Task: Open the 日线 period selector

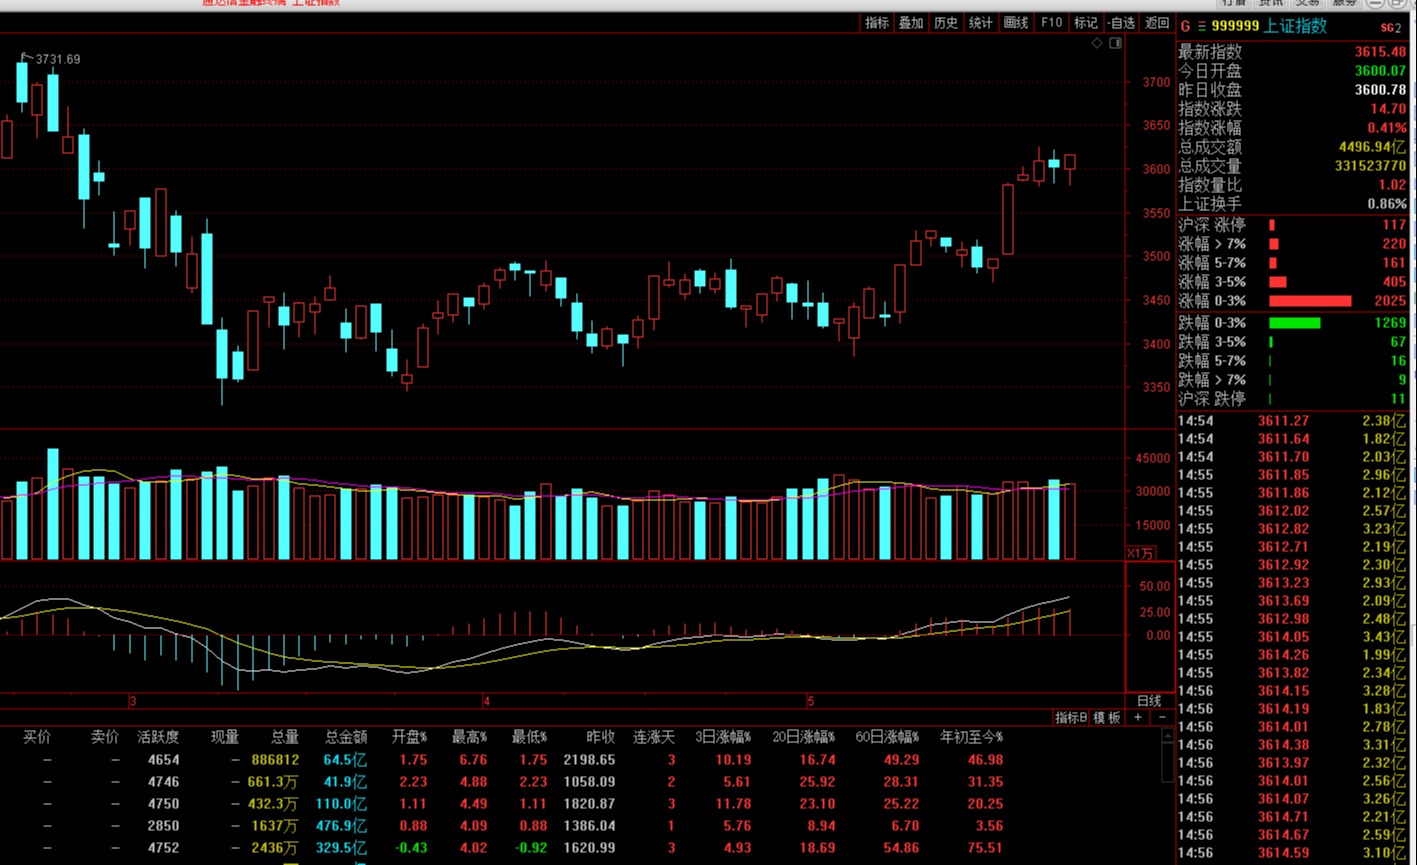Action: click(x=1149, y=701)
